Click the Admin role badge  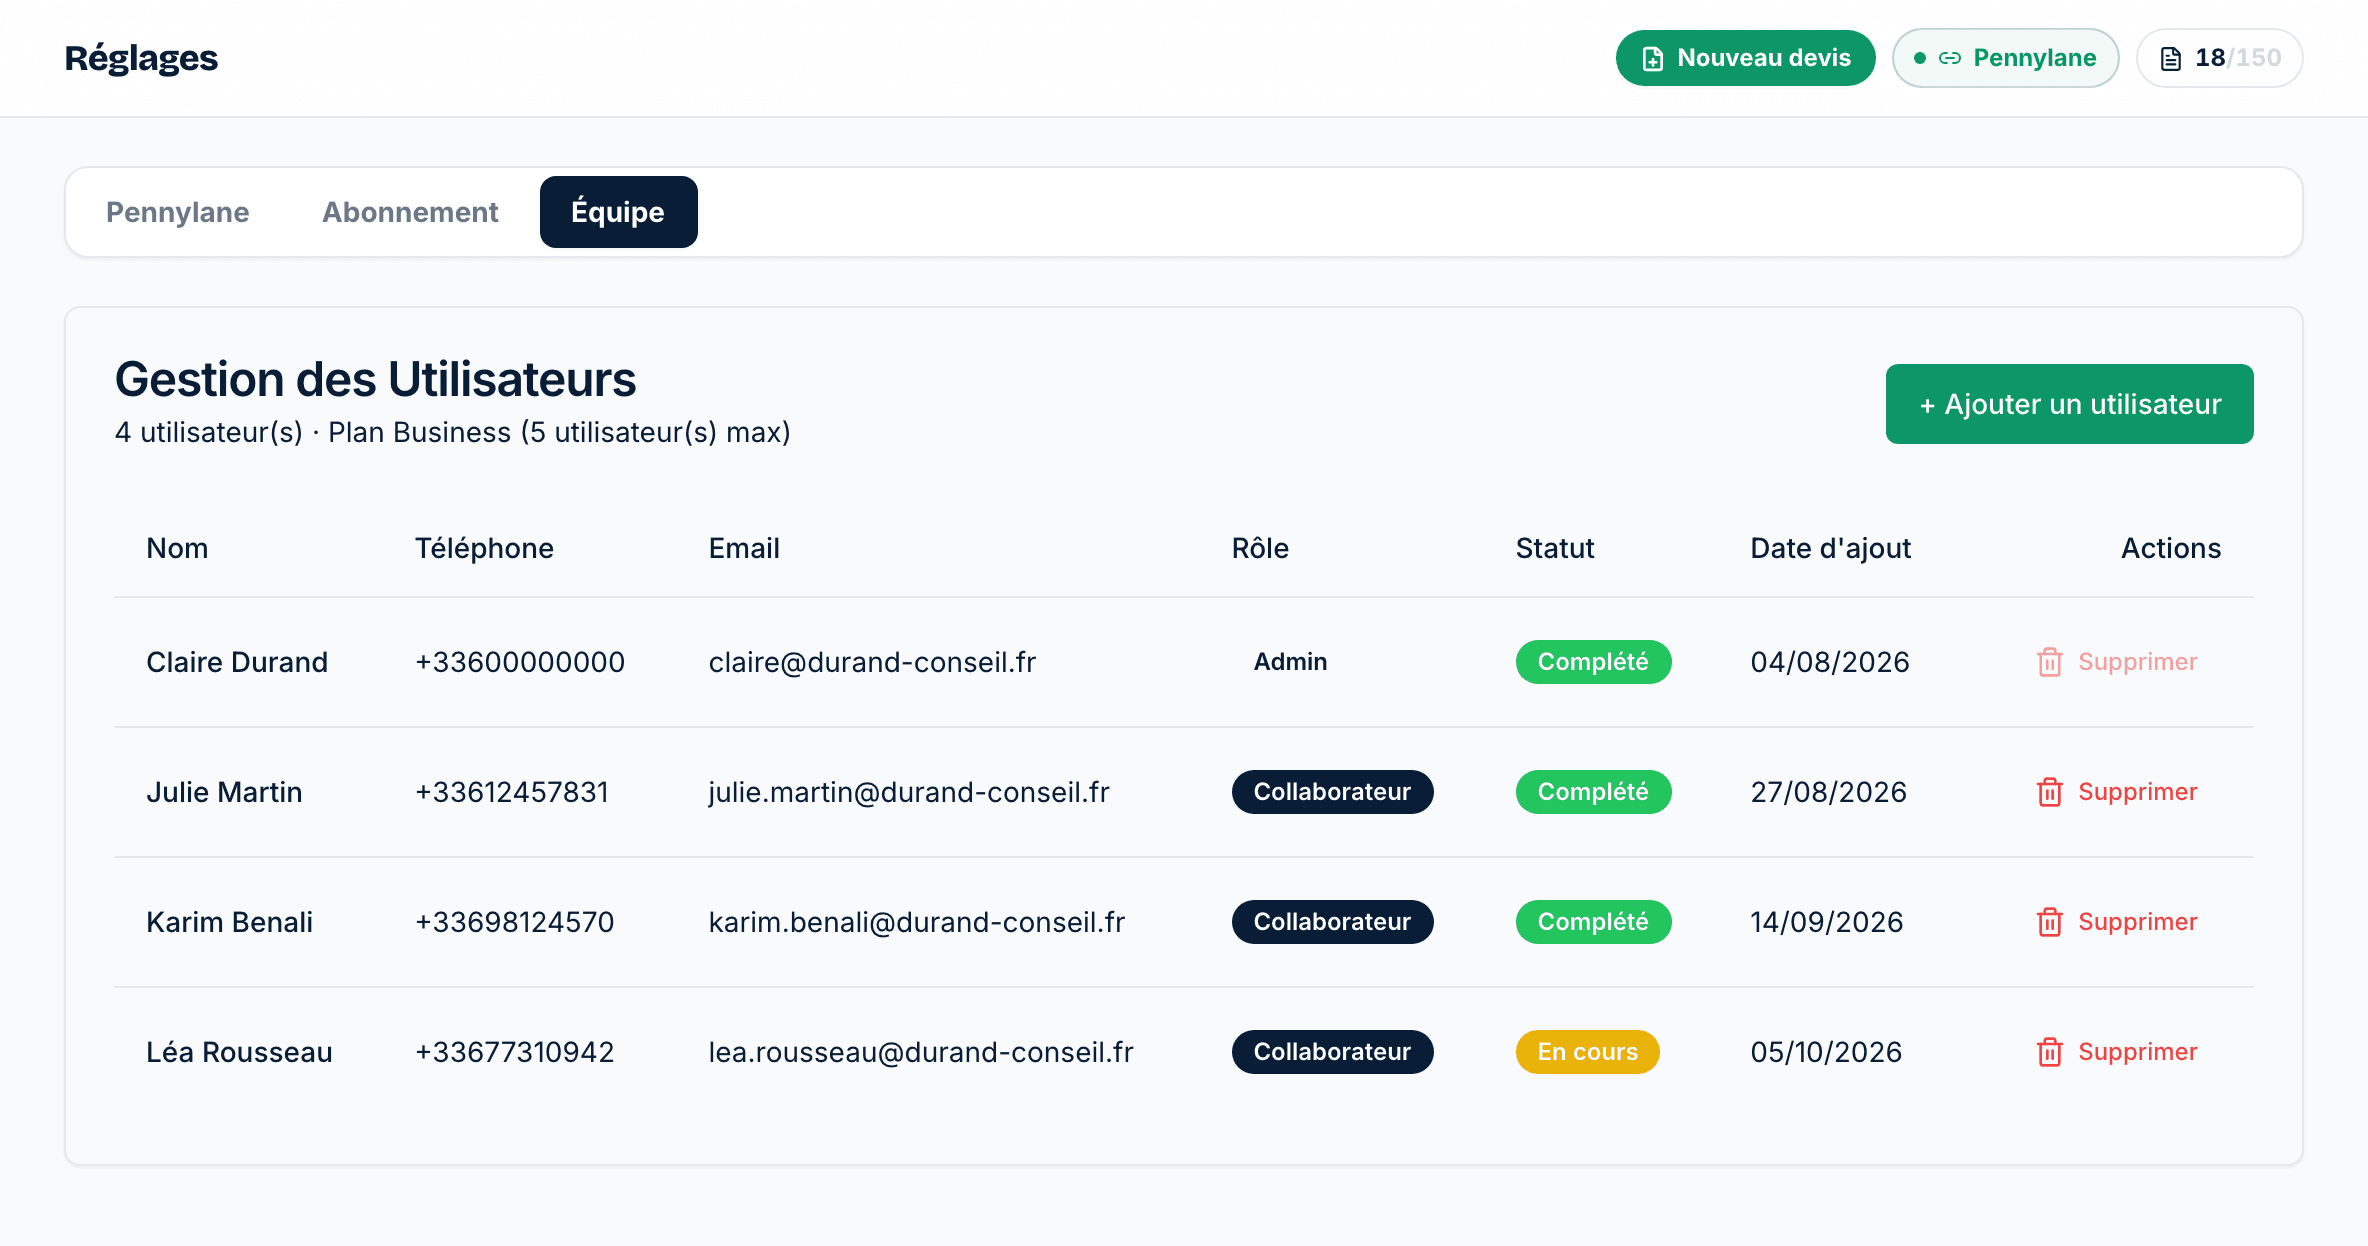(x=1291, y=662)
